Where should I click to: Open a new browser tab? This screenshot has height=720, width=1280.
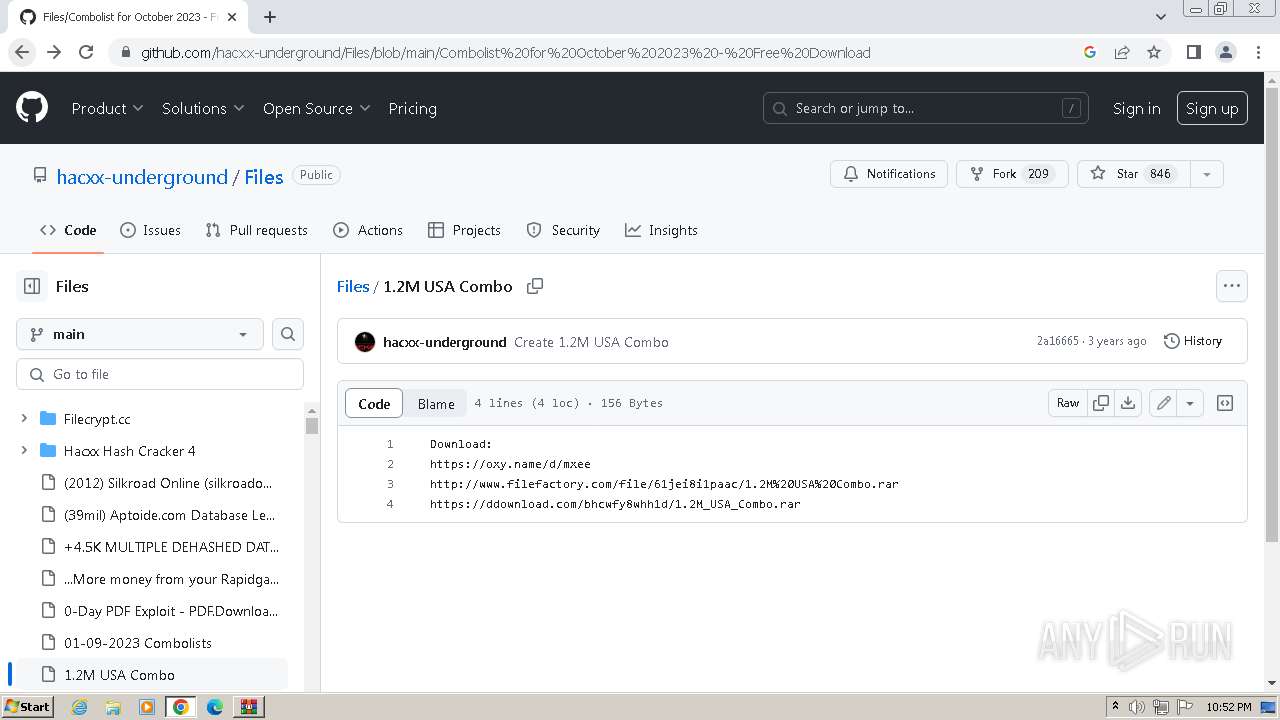click(270, 17)
